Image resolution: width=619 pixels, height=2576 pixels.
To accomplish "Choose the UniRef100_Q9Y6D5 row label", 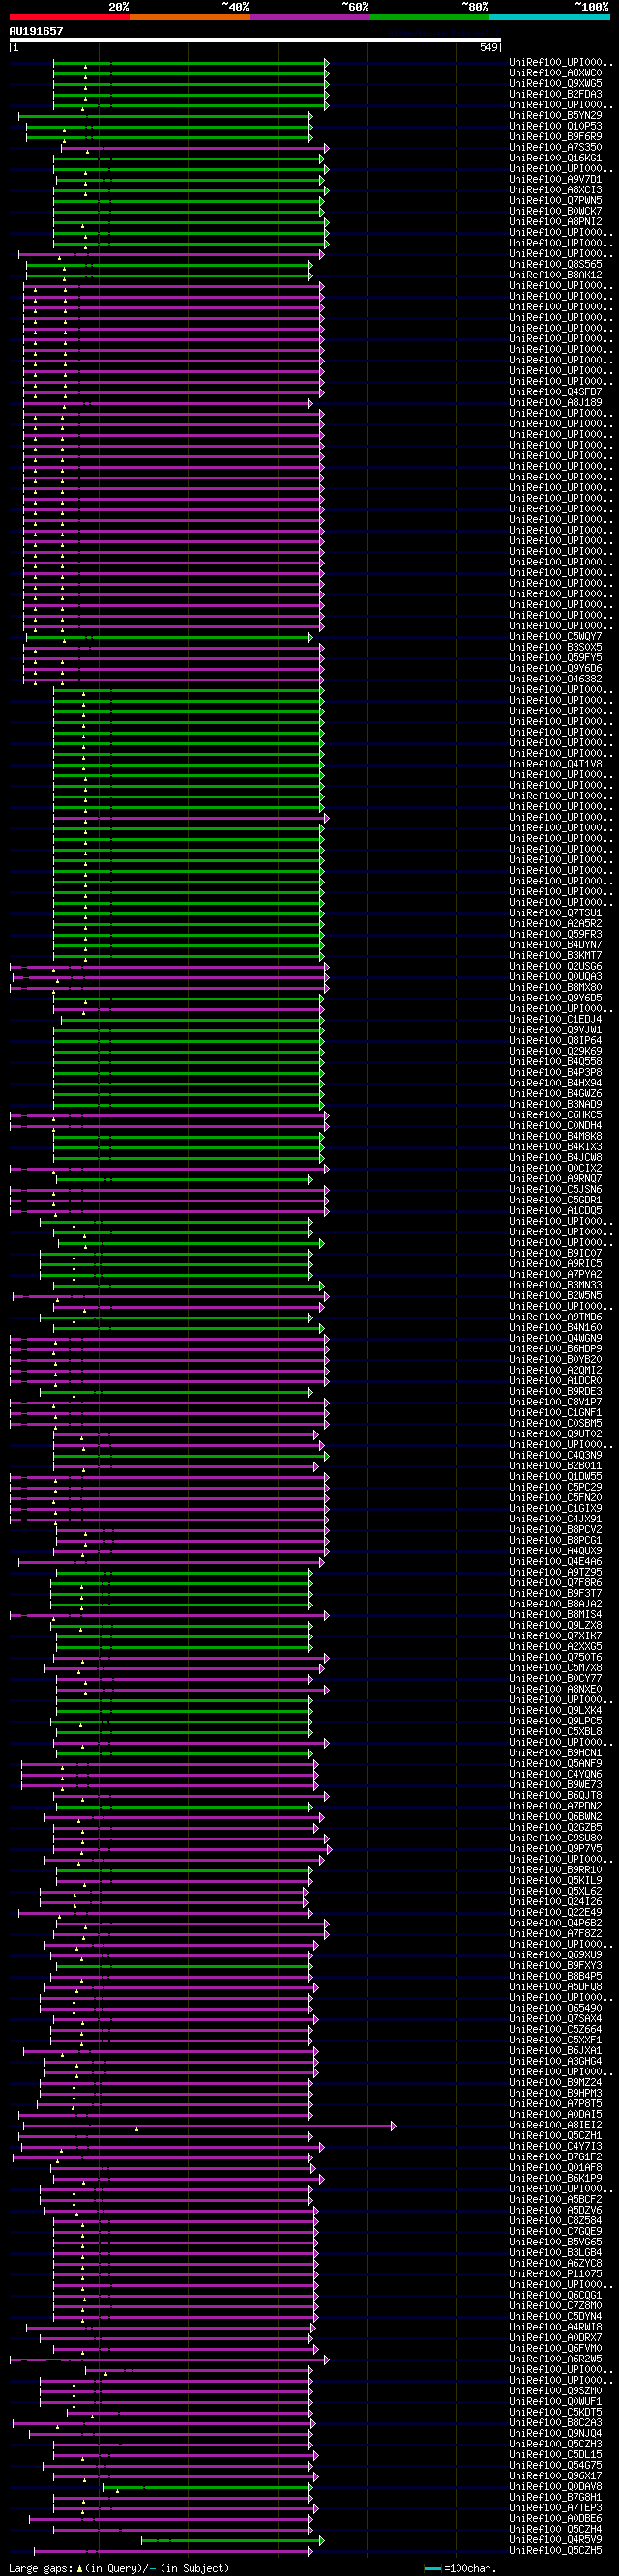I will coord(555,998).
